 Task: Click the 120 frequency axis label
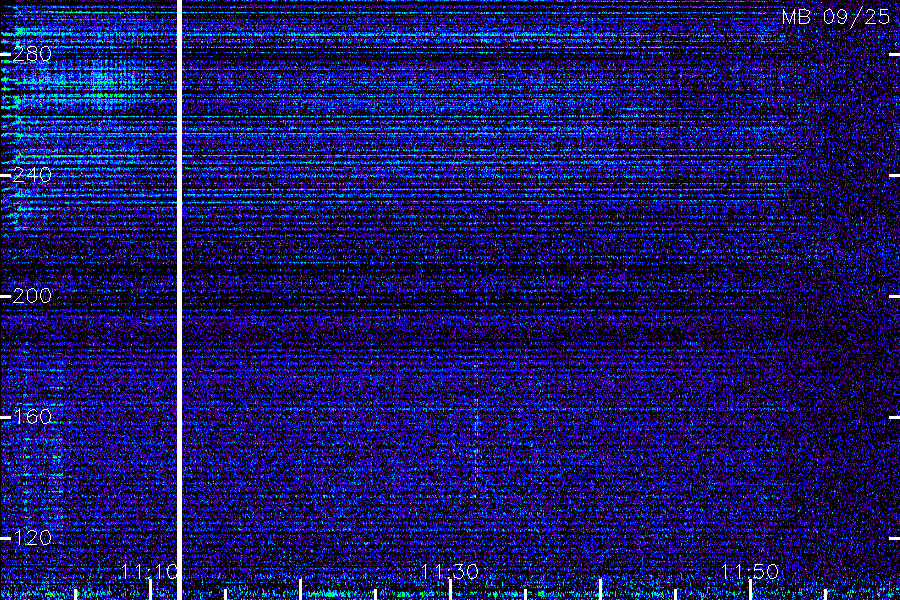[x=32, y=538]
